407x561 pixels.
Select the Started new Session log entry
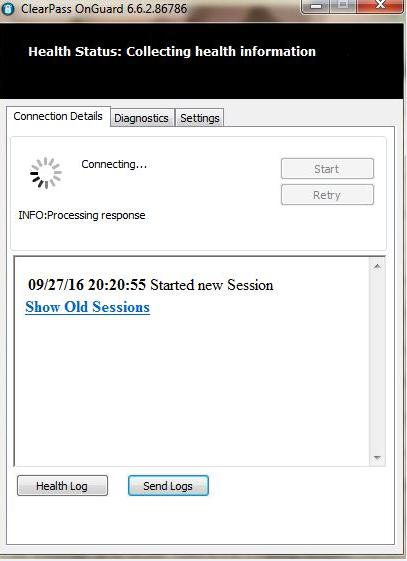point(151,285)
